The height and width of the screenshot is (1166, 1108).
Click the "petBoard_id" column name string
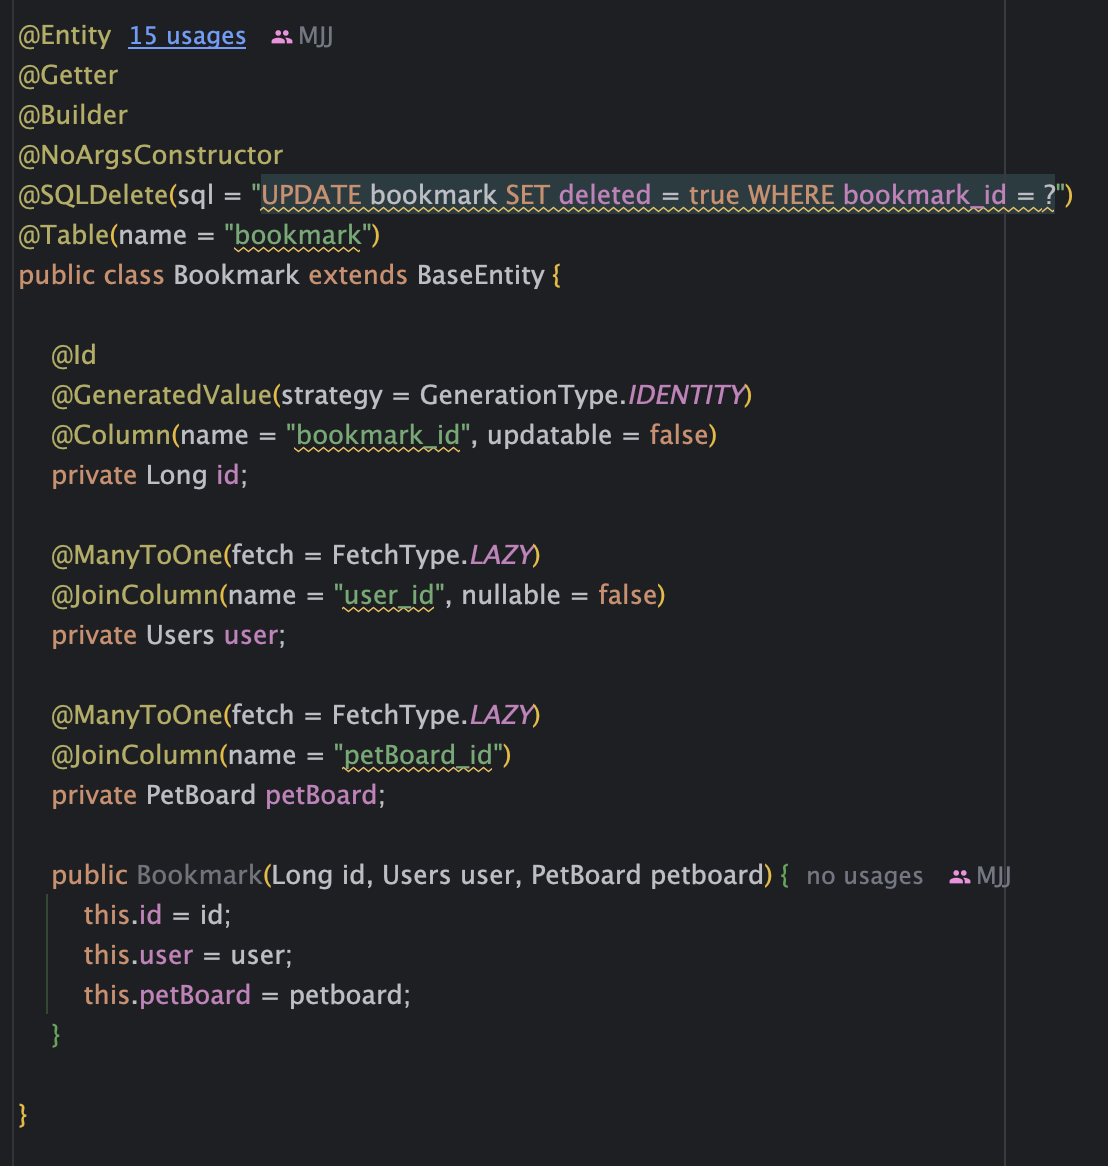[x=418, y=755]
